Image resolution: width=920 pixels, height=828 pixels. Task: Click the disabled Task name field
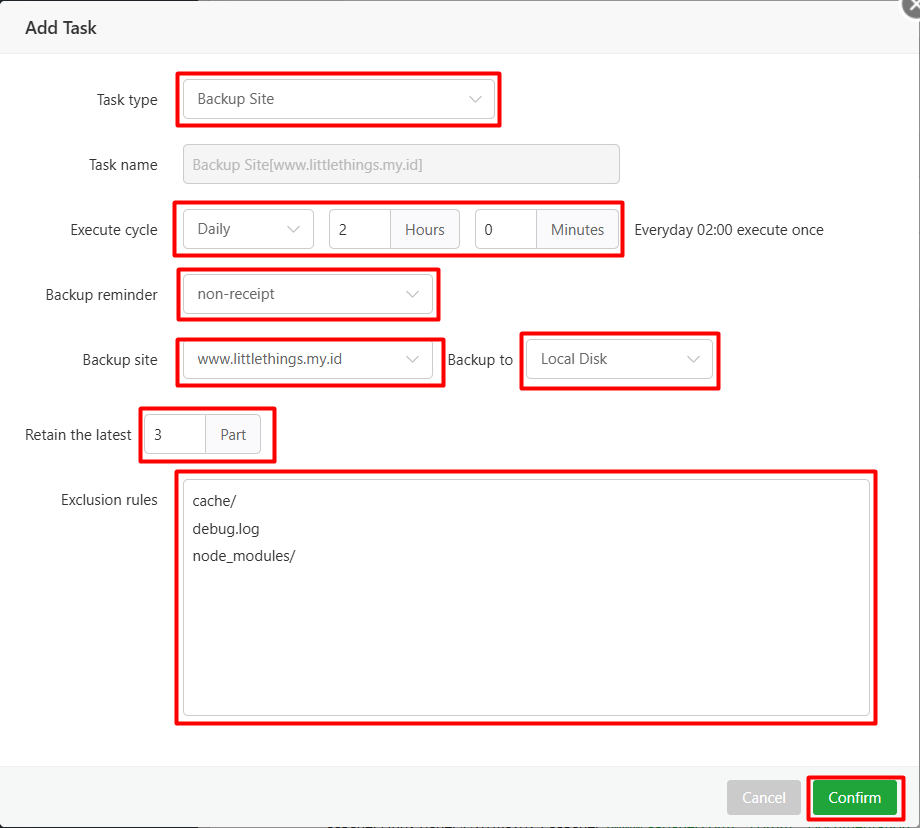point(400,164)
